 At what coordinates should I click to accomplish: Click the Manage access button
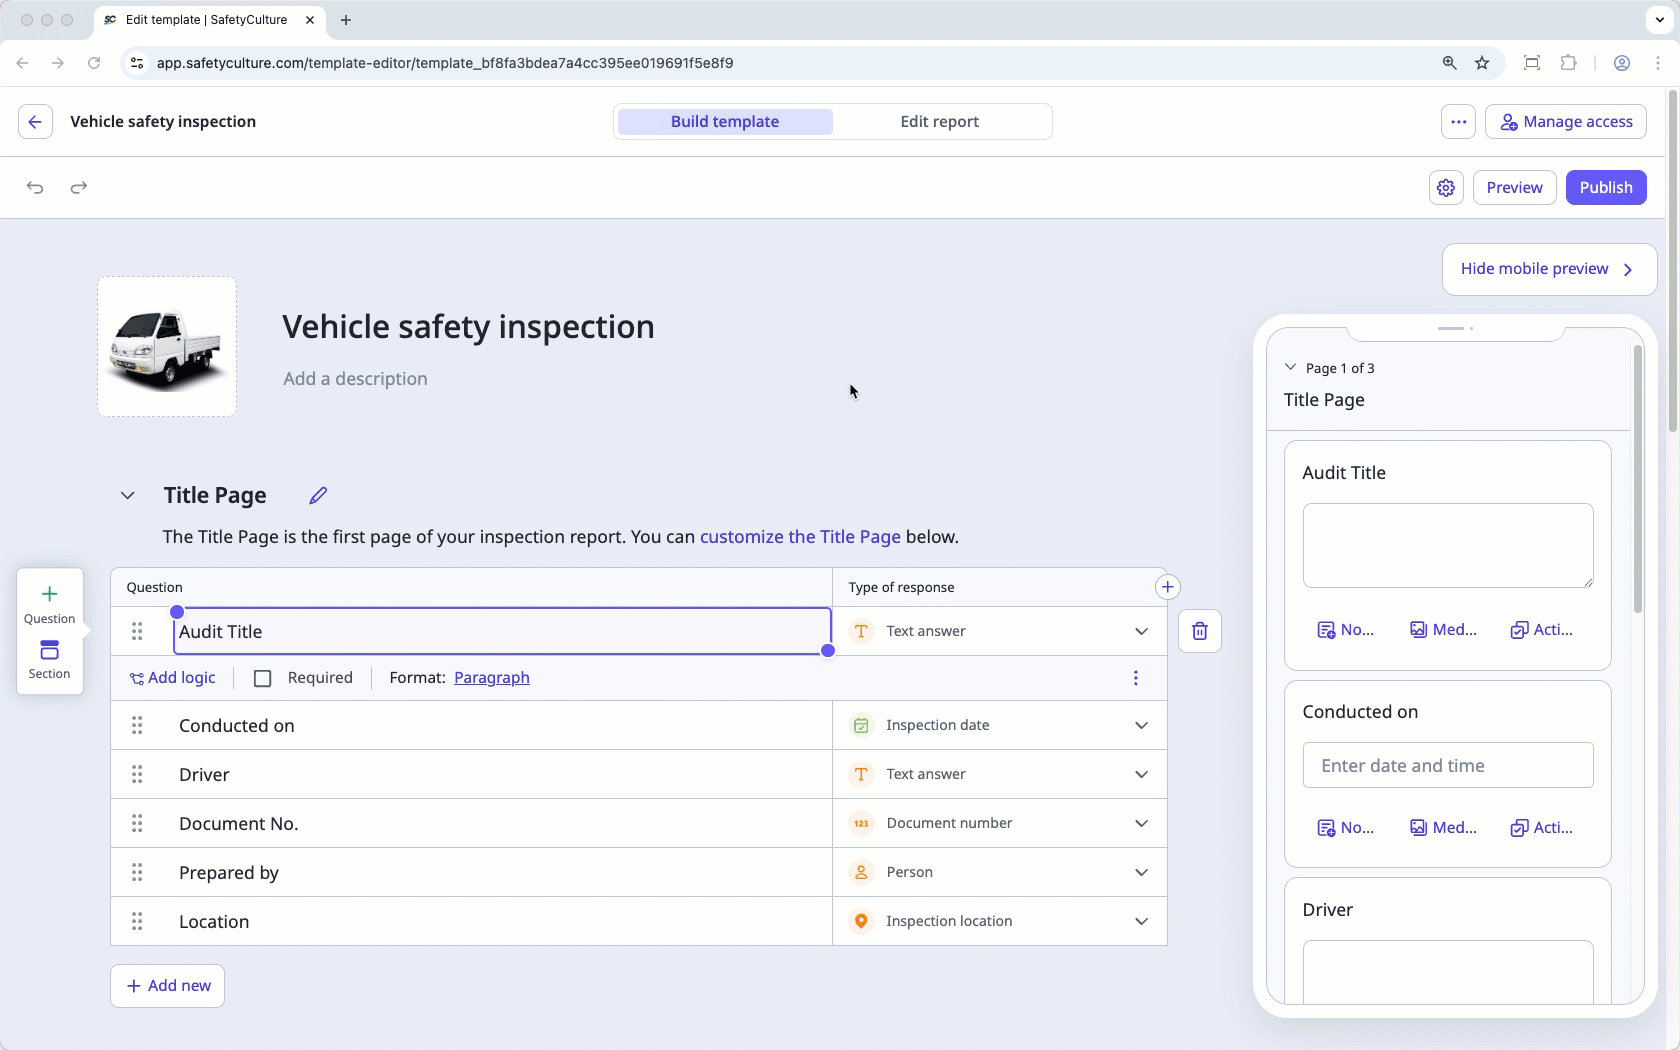click(1566, 122)
